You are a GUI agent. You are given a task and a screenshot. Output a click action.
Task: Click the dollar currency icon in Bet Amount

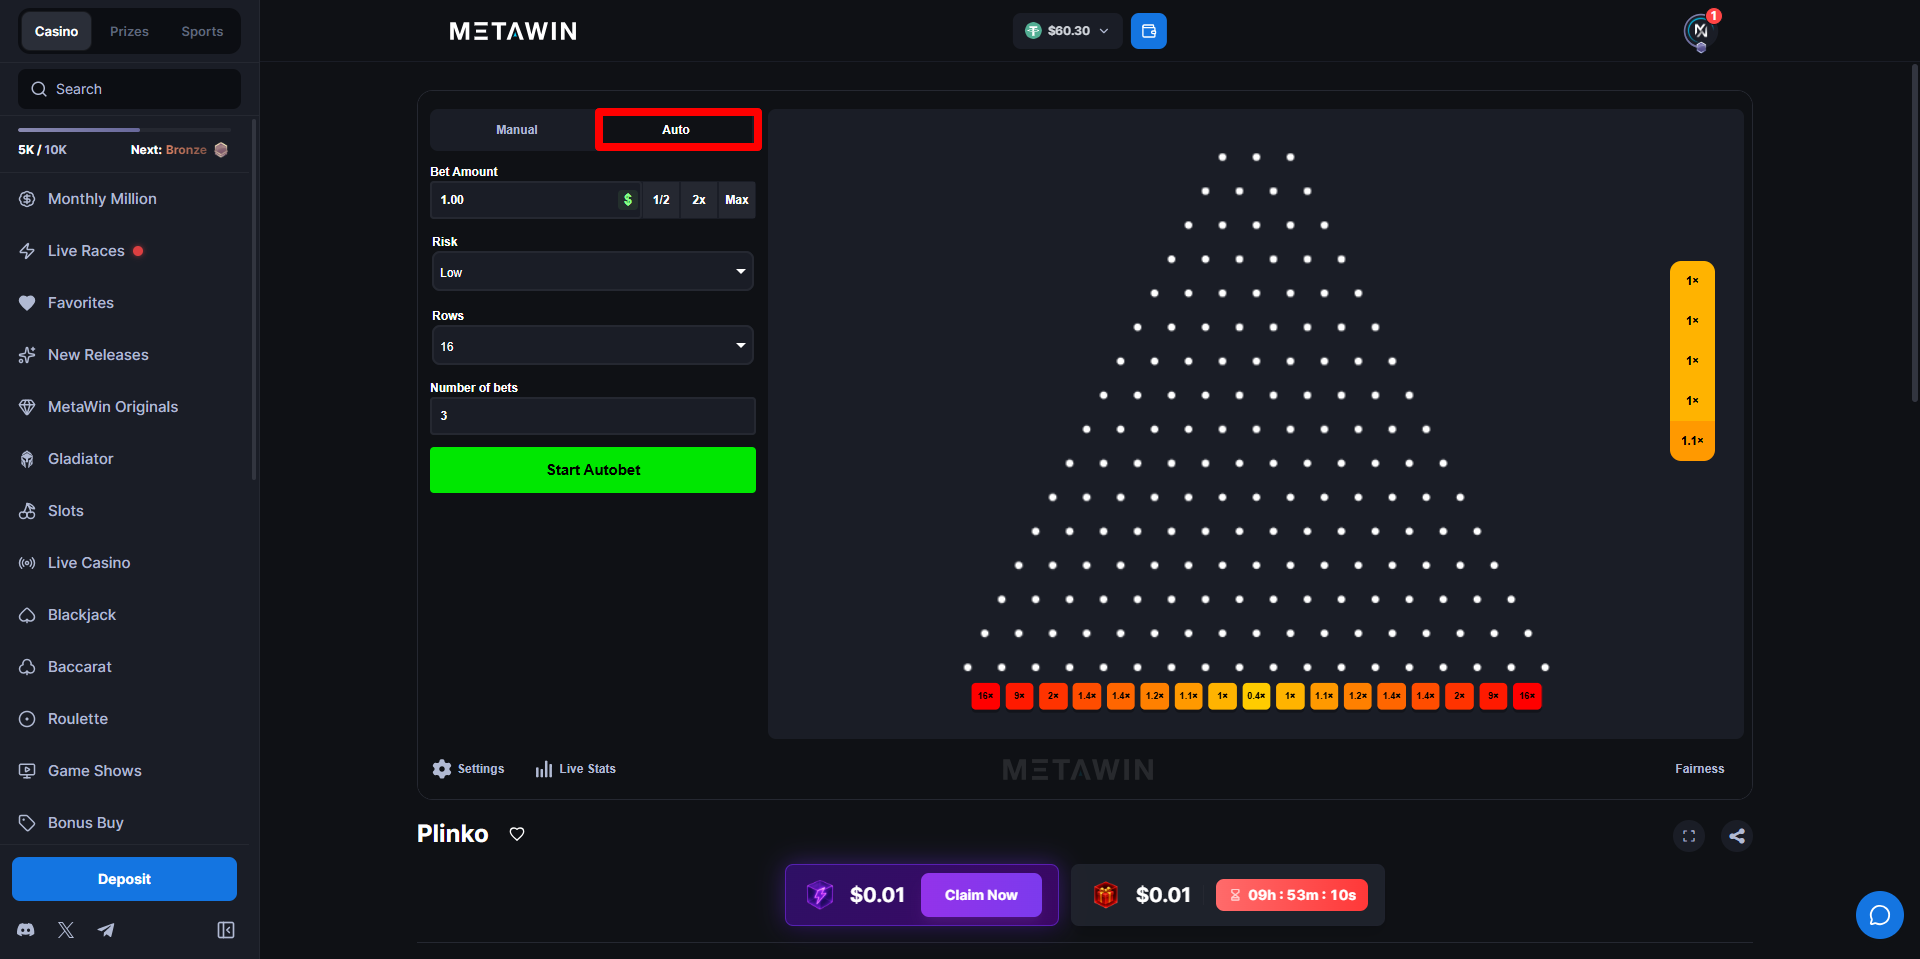tap(628, 200)
